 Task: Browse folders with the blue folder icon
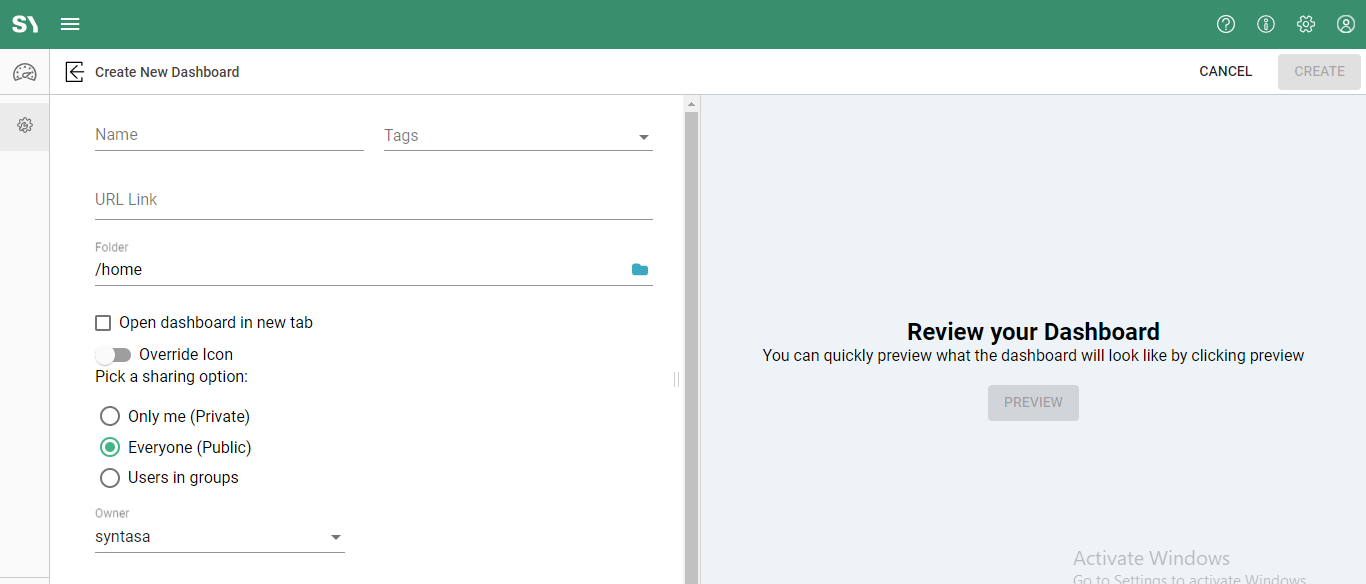640,270
